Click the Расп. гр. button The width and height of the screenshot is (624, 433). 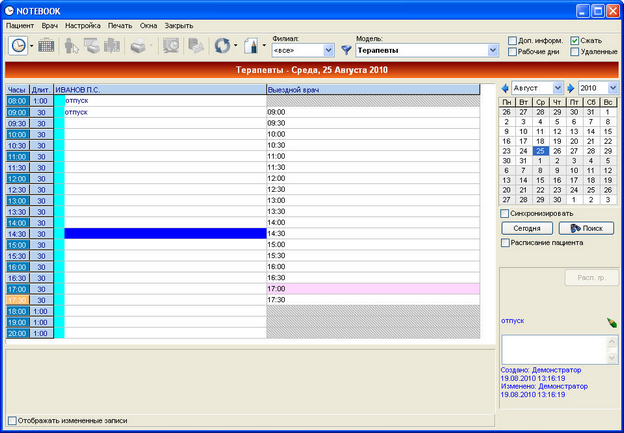pos(592,278)
